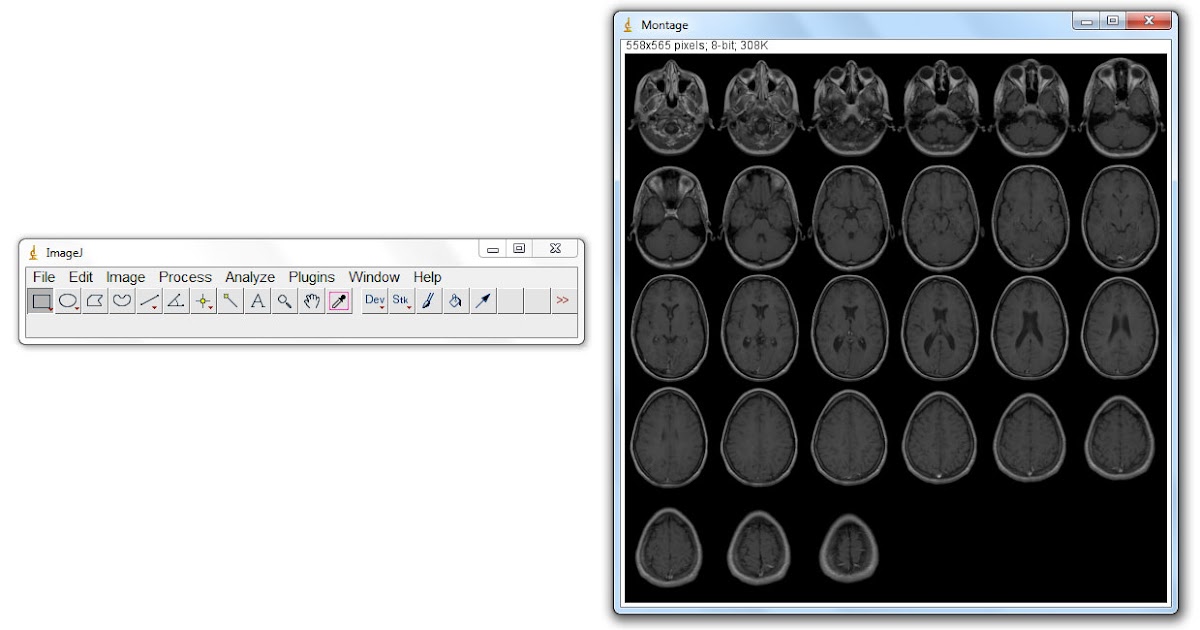
Task: Select the polygon selection tool
Action: 95,300
